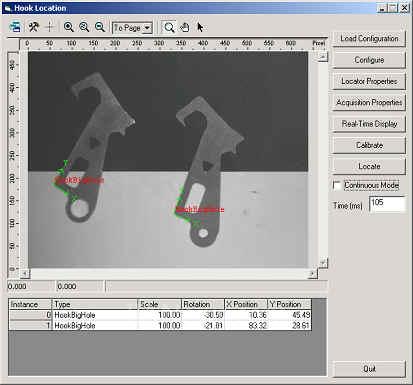Image resolution: width=413 pixels, height=385 pixels.
Task: Select the Rotation column header
Action: pyautogui.click(x=202, y=304)
